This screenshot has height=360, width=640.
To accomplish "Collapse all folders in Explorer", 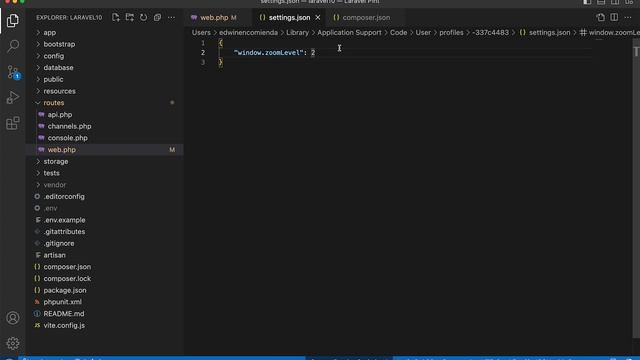I will [158, 18].
